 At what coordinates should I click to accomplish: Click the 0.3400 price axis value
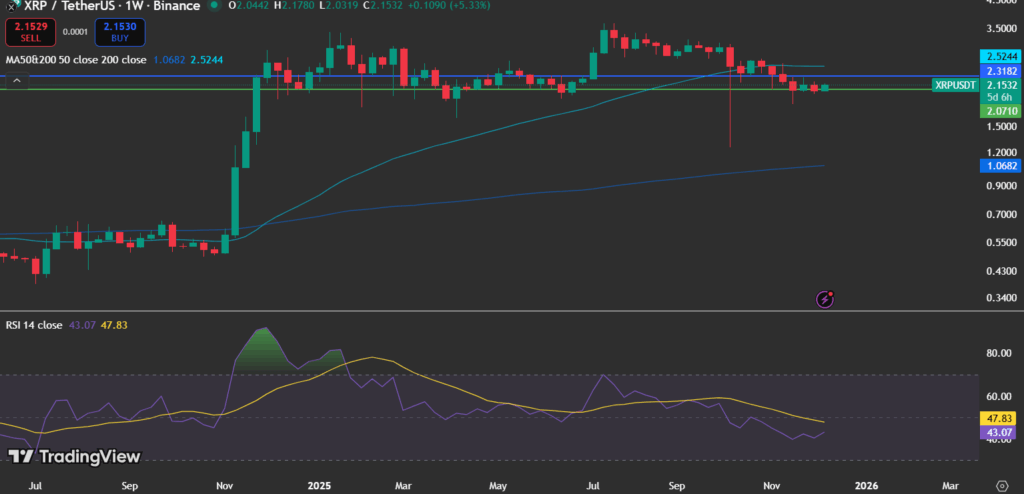coord(1002,298)
